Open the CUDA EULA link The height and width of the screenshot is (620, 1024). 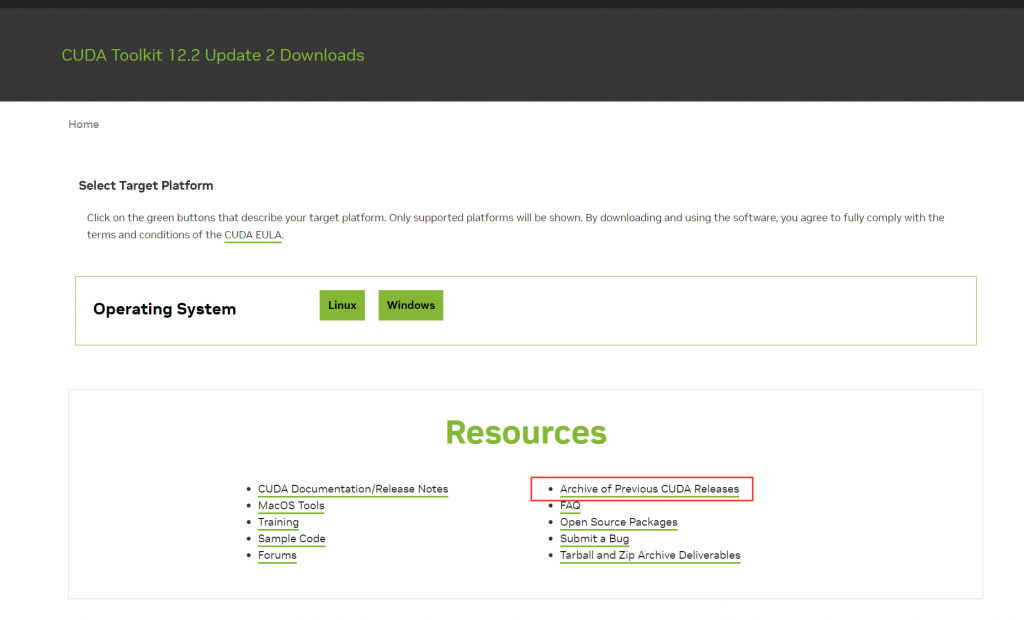pyautogui.click(x=253, y=235)
